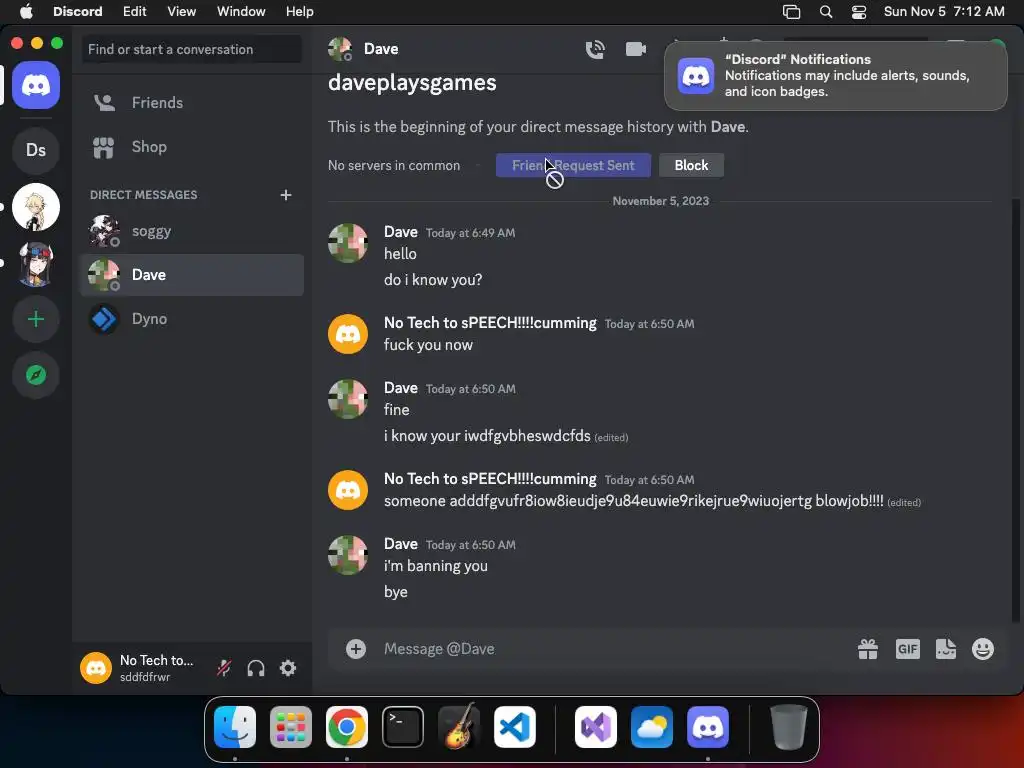Open the GIF picker
This screenshot has width=1024, height=768.
point(908,648)
